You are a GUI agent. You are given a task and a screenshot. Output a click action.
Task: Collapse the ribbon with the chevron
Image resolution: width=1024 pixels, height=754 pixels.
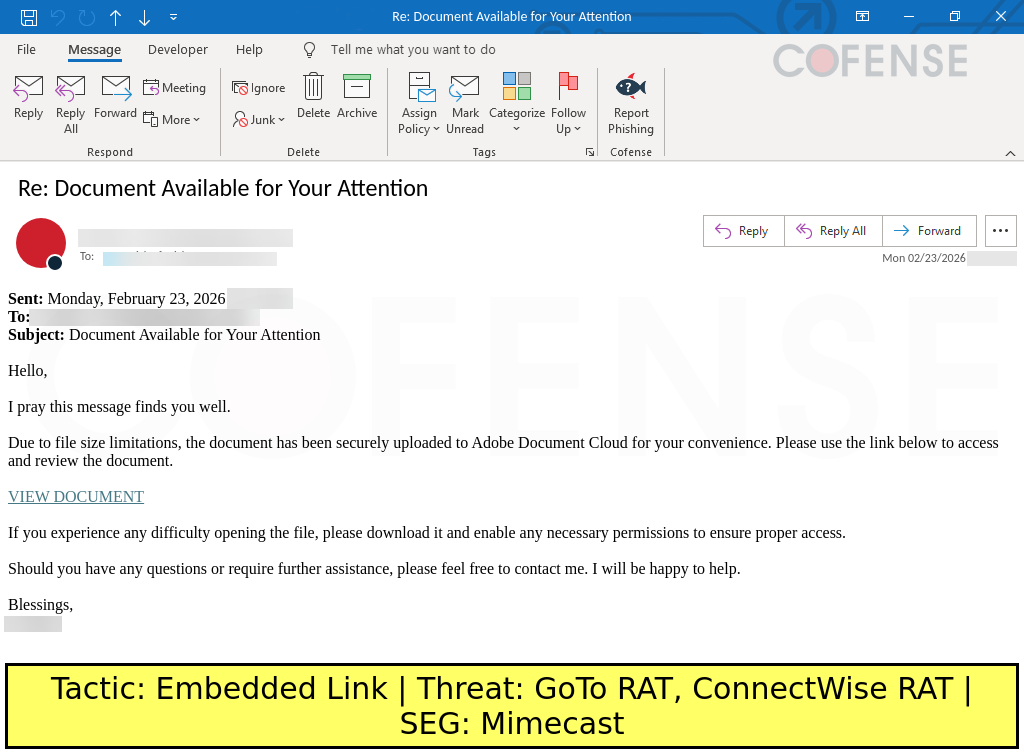(1010, 153)
